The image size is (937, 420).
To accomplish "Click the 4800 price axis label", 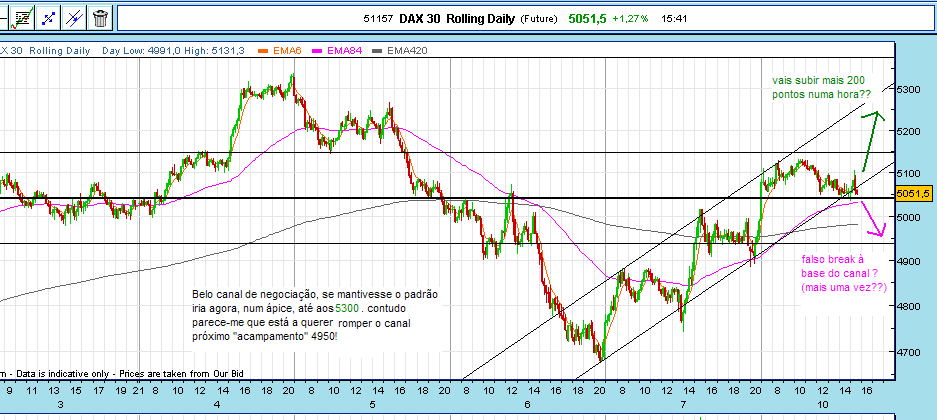I will click(908, 306).
